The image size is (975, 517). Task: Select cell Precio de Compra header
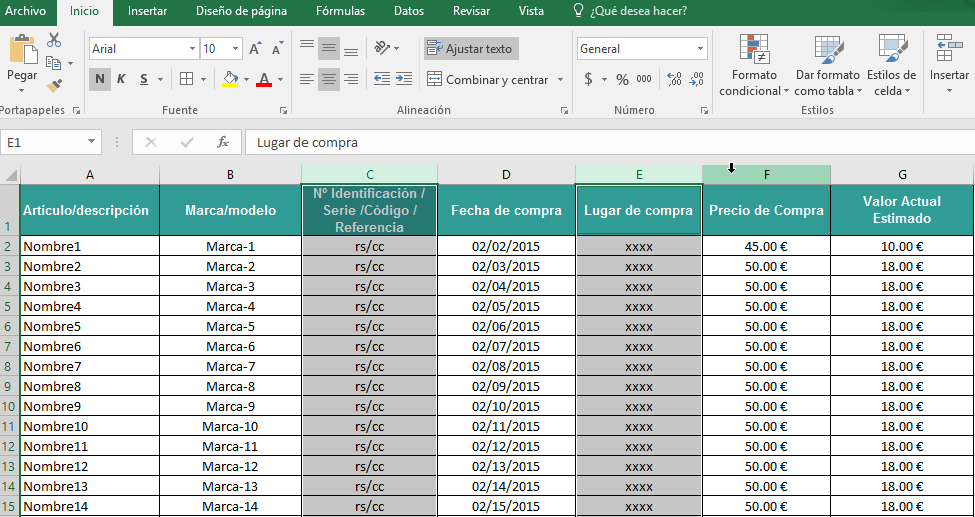pyautogui.click(x=766, y=210)
